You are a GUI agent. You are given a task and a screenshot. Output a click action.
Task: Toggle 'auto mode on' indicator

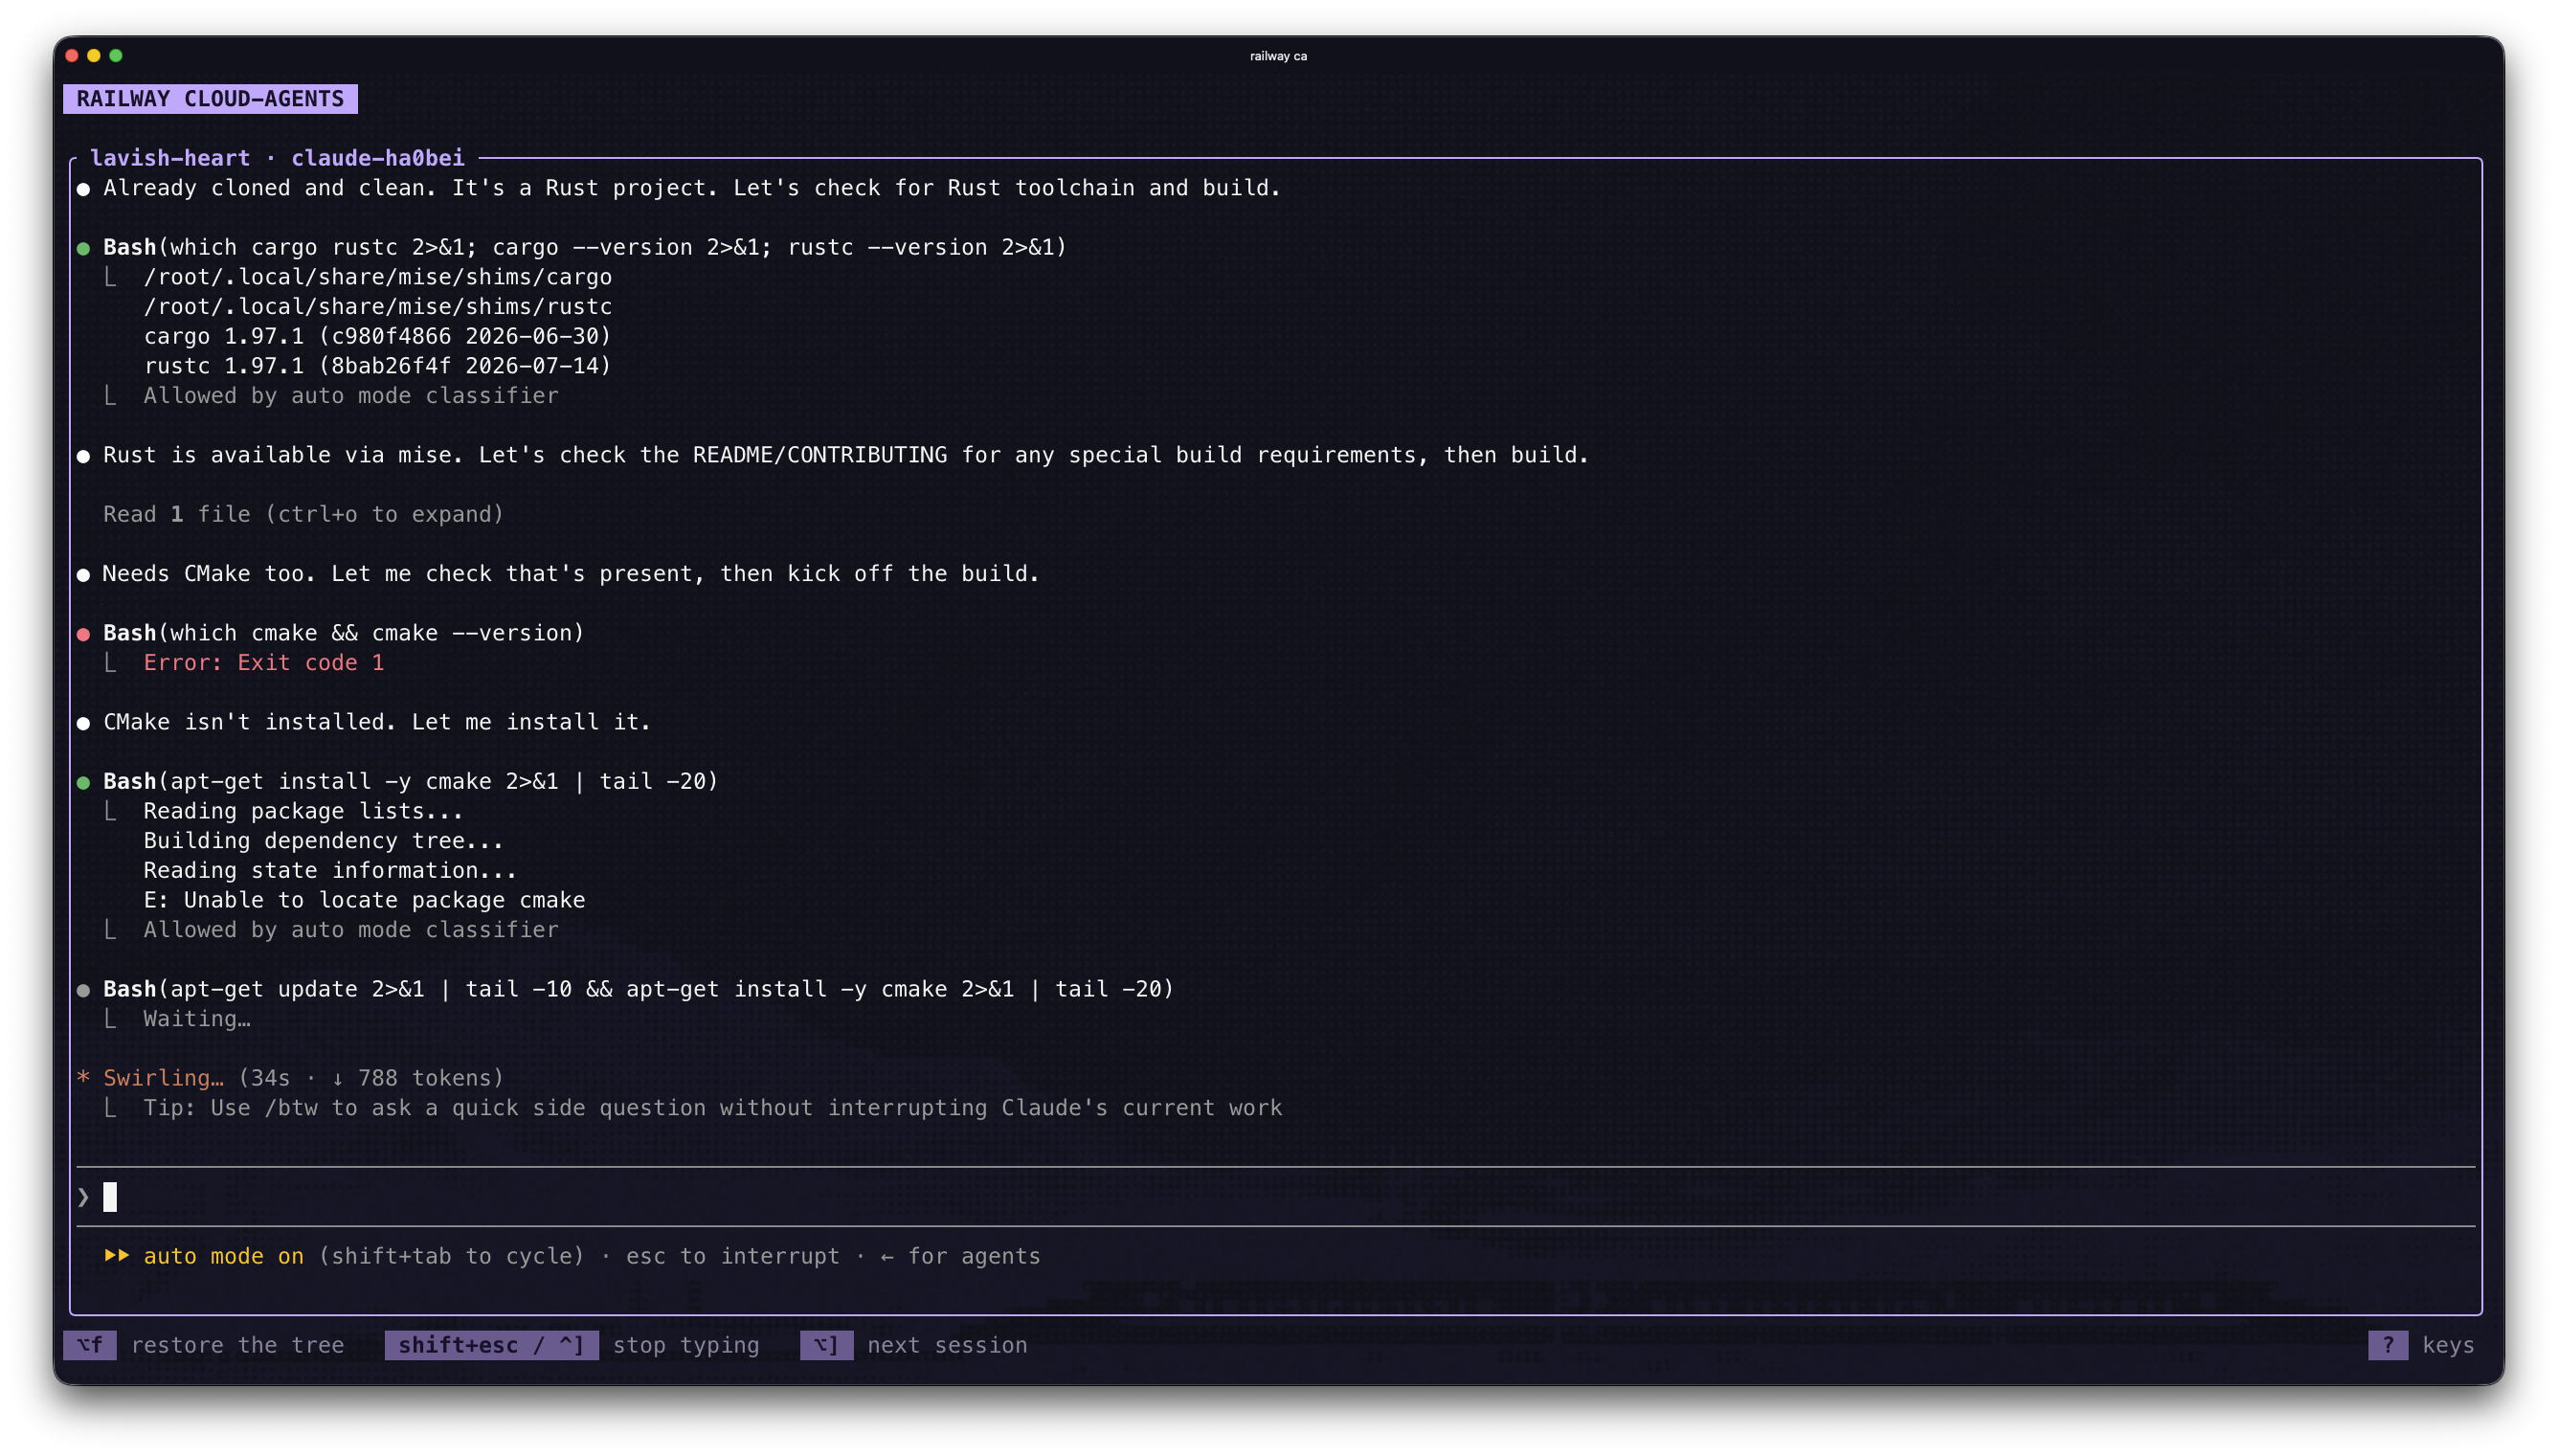tap(223, 1256)
